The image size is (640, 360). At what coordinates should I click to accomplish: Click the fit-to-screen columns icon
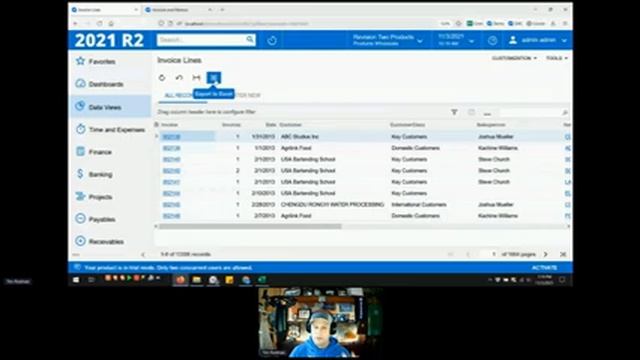196,78
